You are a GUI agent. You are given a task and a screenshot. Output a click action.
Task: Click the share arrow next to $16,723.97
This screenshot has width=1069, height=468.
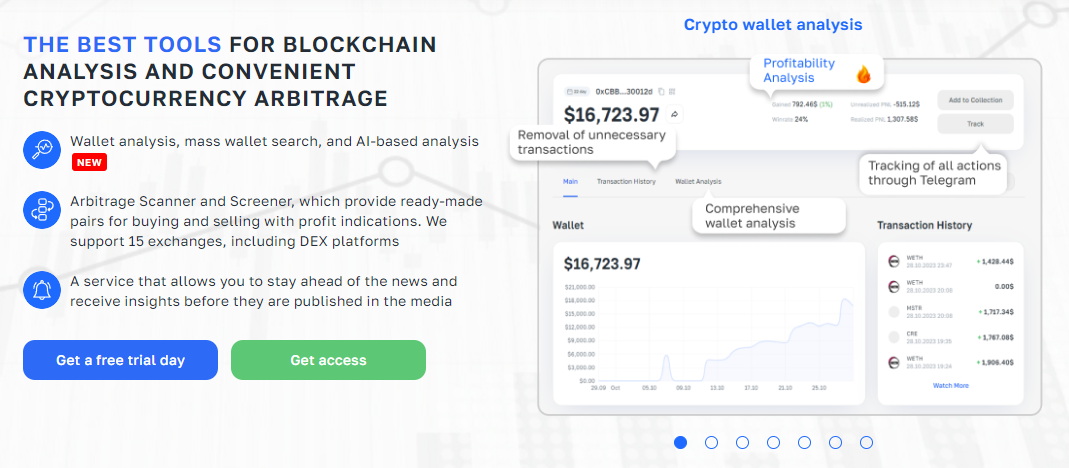pyautogui.click(x=674, y=115)
